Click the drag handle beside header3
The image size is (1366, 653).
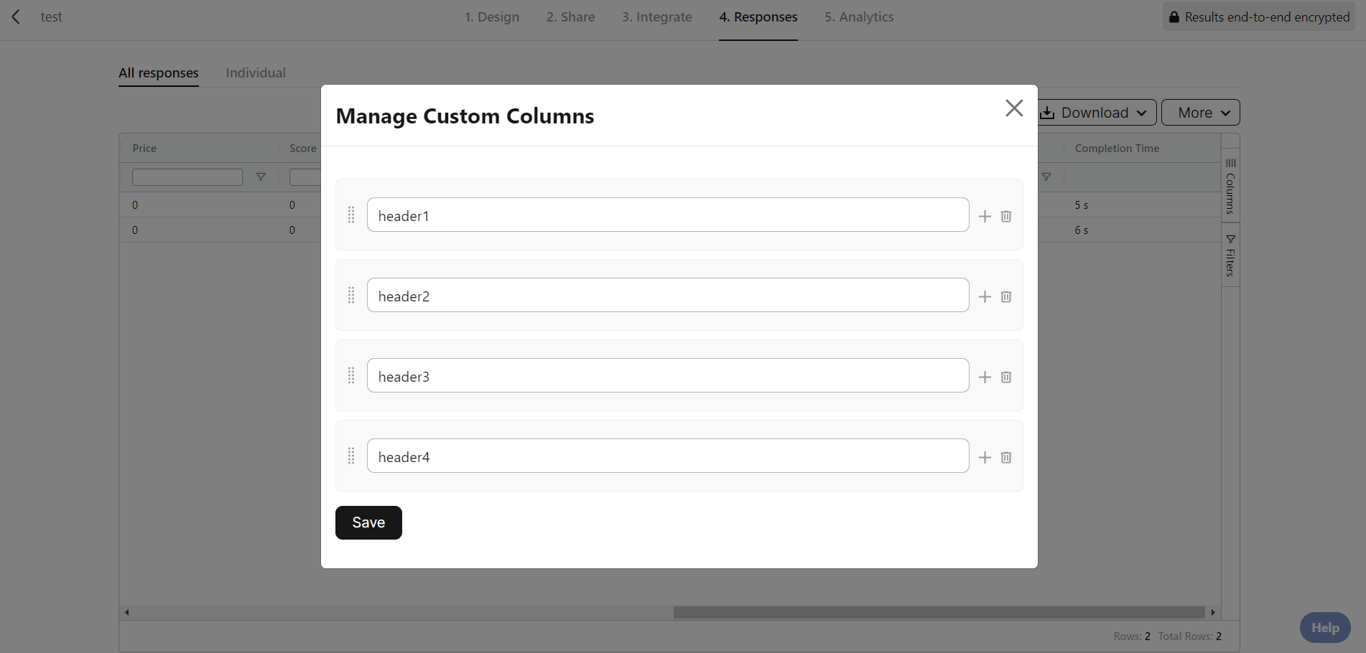point(351,376)
